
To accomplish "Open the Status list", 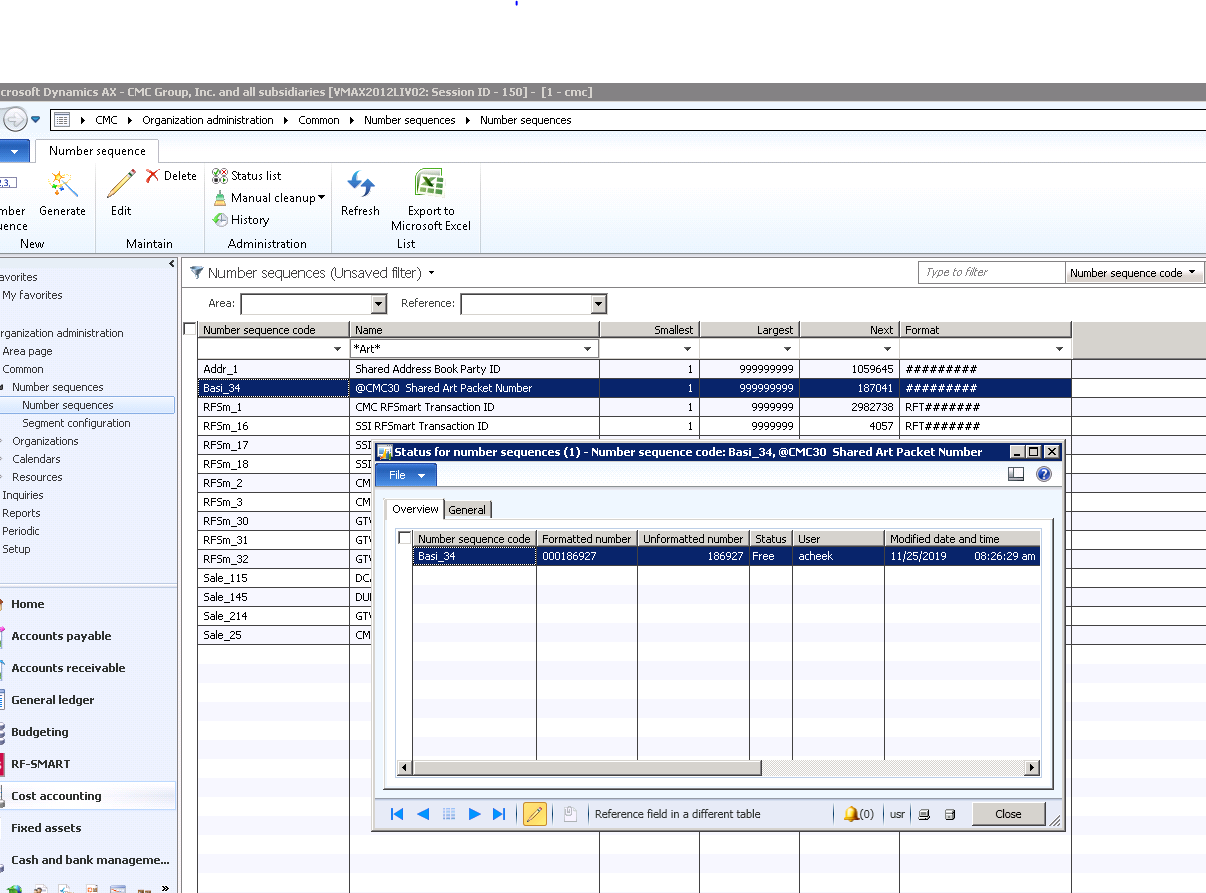I will pyautogui.click(x=246, y=176).
